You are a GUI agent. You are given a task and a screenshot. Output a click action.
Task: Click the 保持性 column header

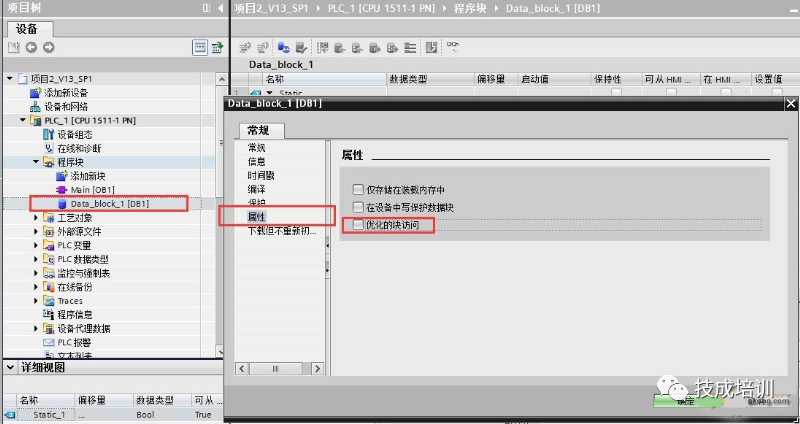616,79
